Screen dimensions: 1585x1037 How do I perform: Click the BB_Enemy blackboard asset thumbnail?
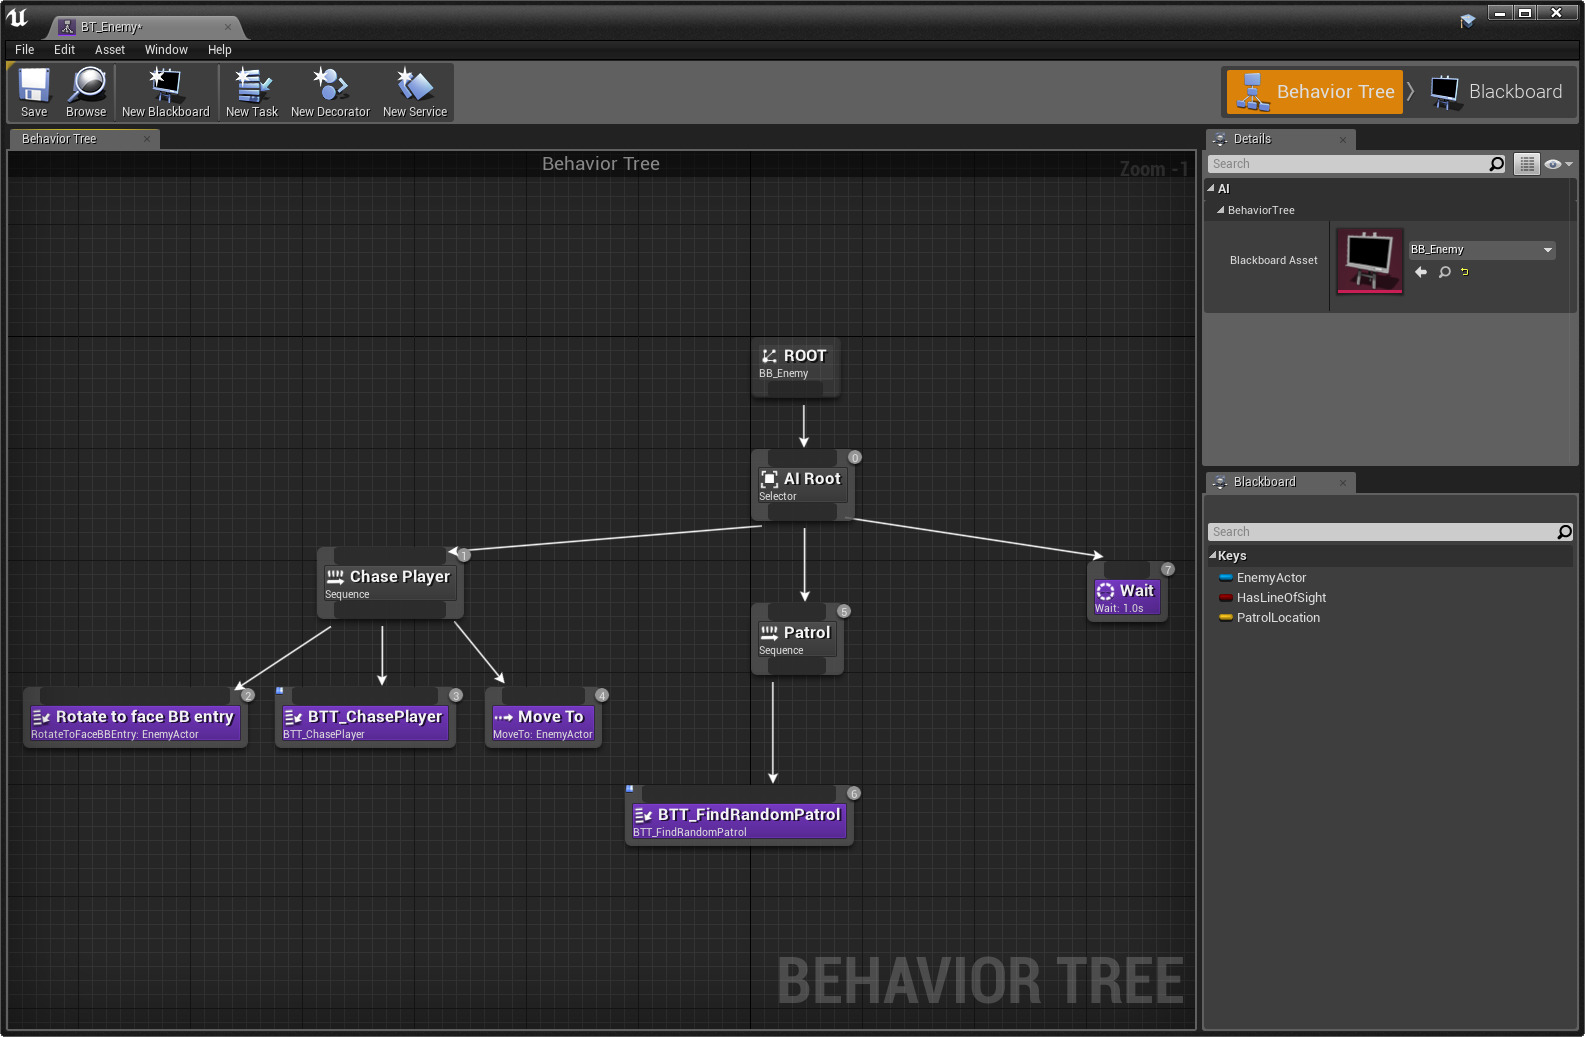[1369, 261]
